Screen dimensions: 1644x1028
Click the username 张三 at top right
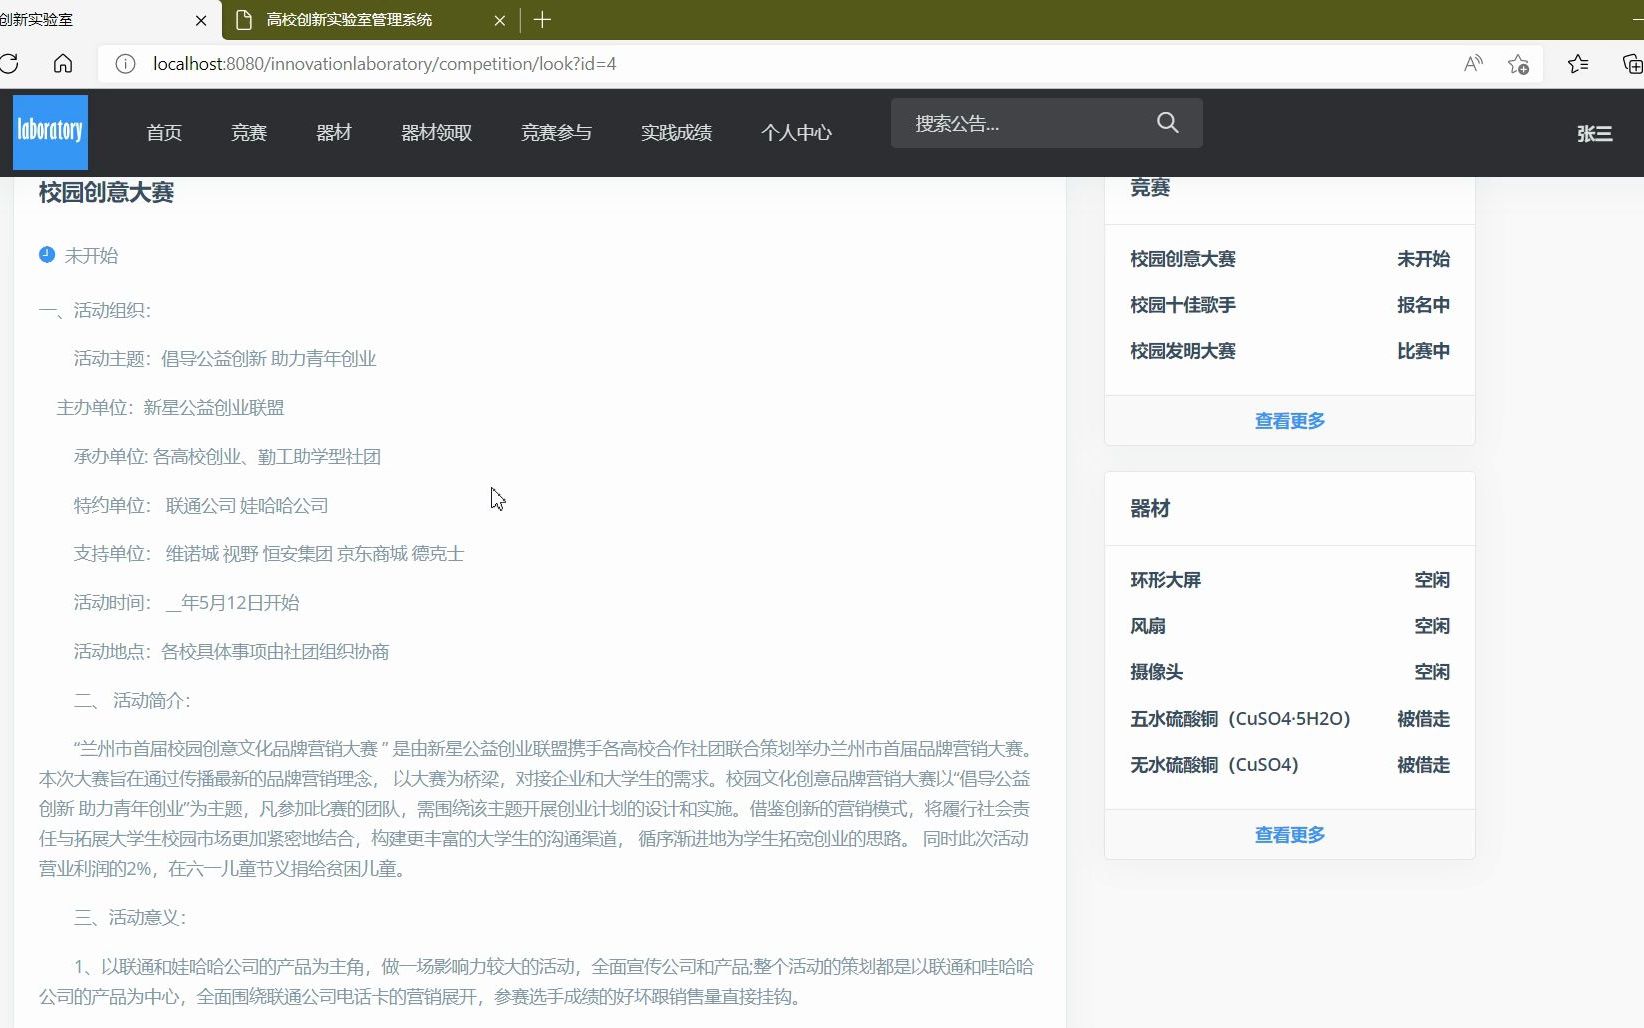pyautogui.click(x=1594, y=133)
